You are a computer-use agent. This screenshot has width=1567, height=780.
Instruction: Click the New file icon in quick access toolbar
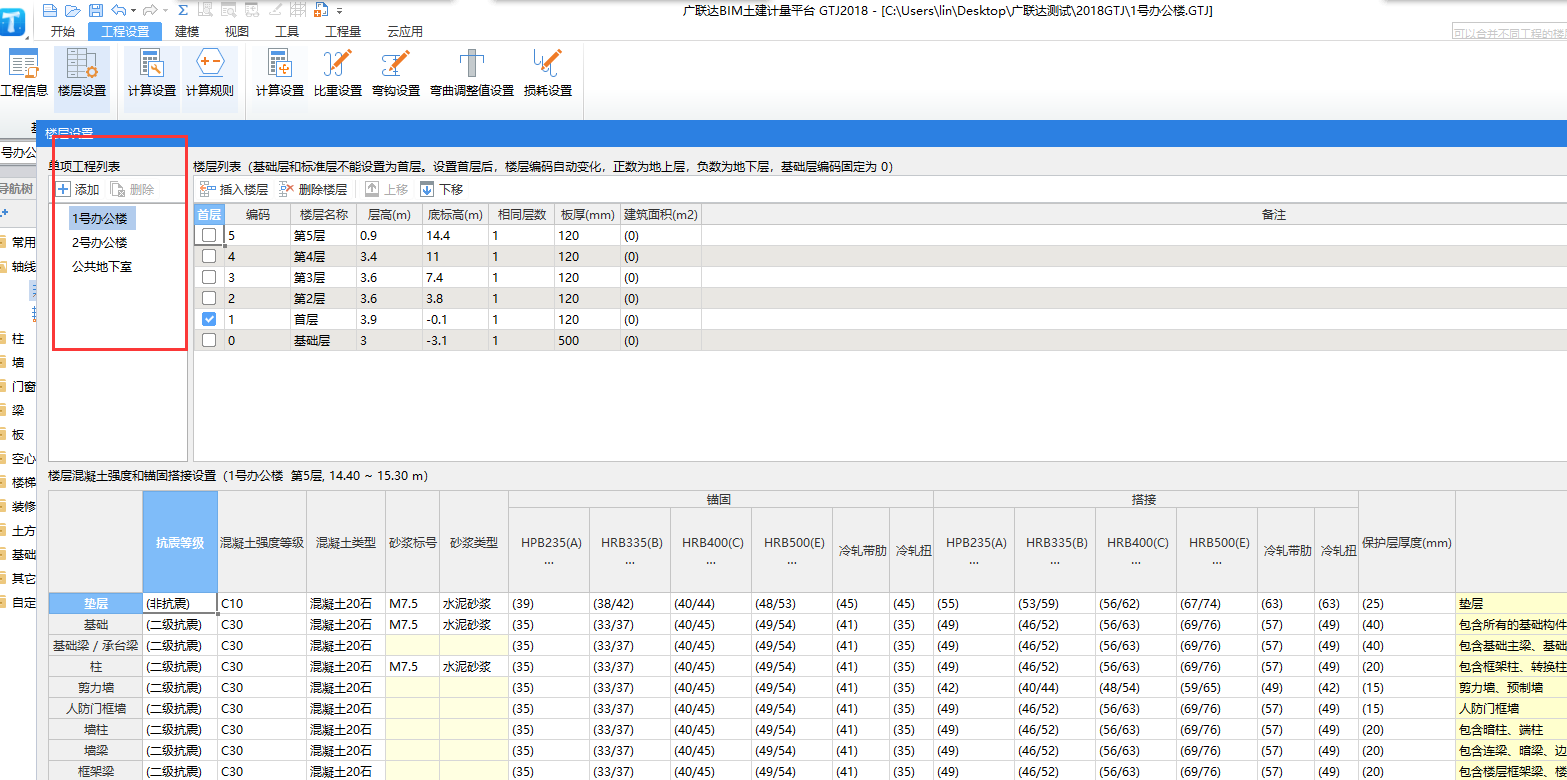50,10
